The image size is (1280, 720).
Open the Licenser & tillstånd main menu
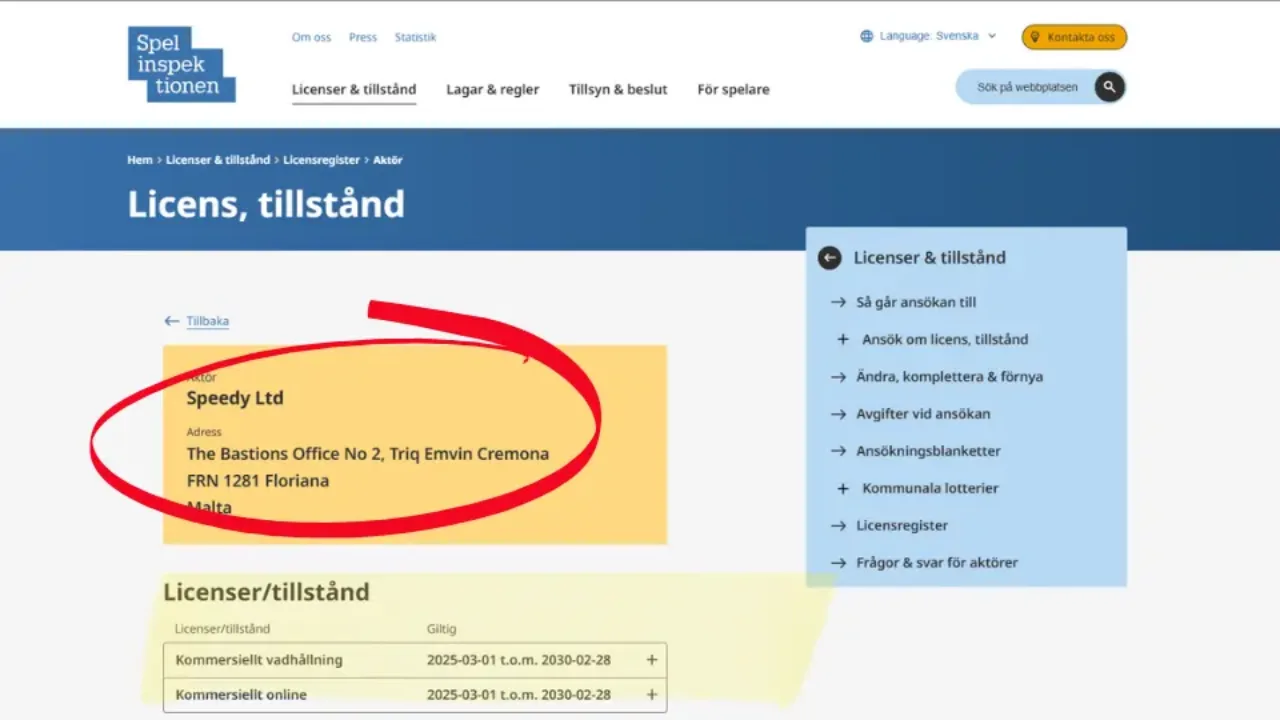(x=354, y=90)
